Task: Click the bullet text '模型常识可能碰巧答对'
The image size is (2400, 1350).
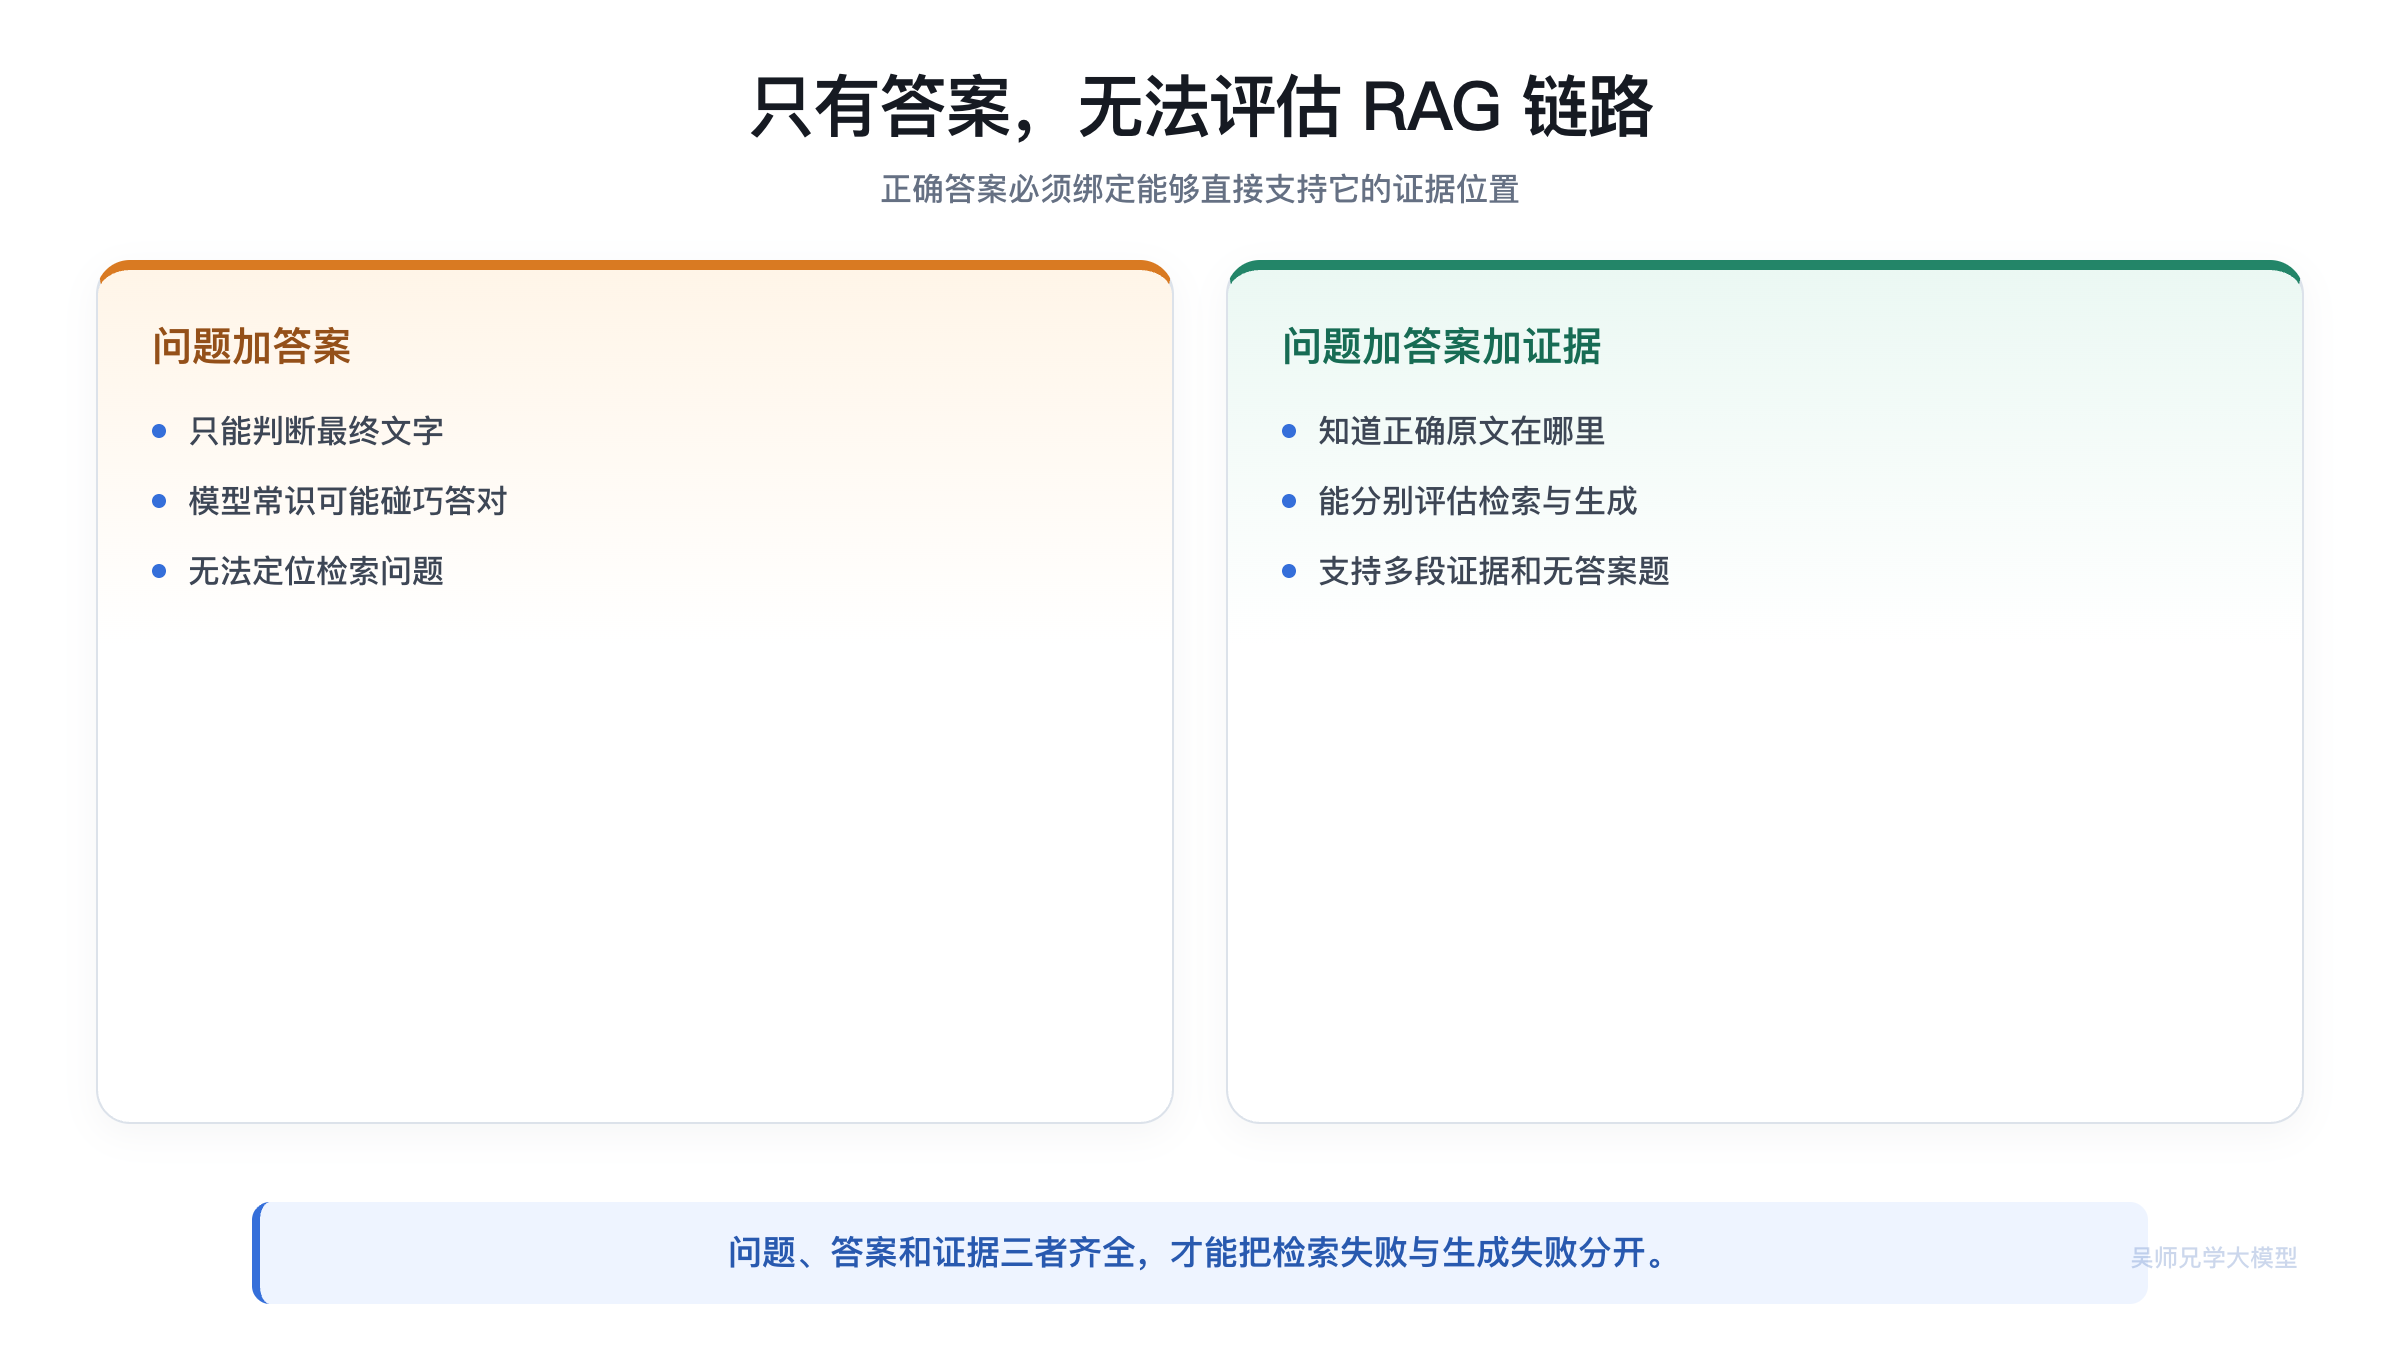Action: click(348, 501)
